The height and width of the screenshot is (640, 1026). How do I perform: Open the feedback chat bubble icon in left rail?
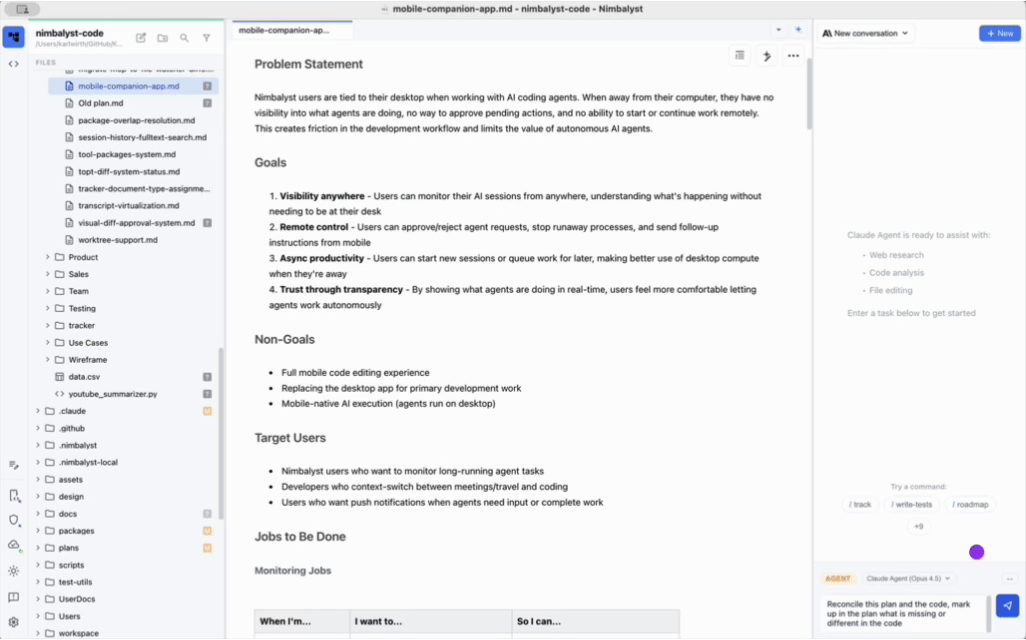[13, 595]
